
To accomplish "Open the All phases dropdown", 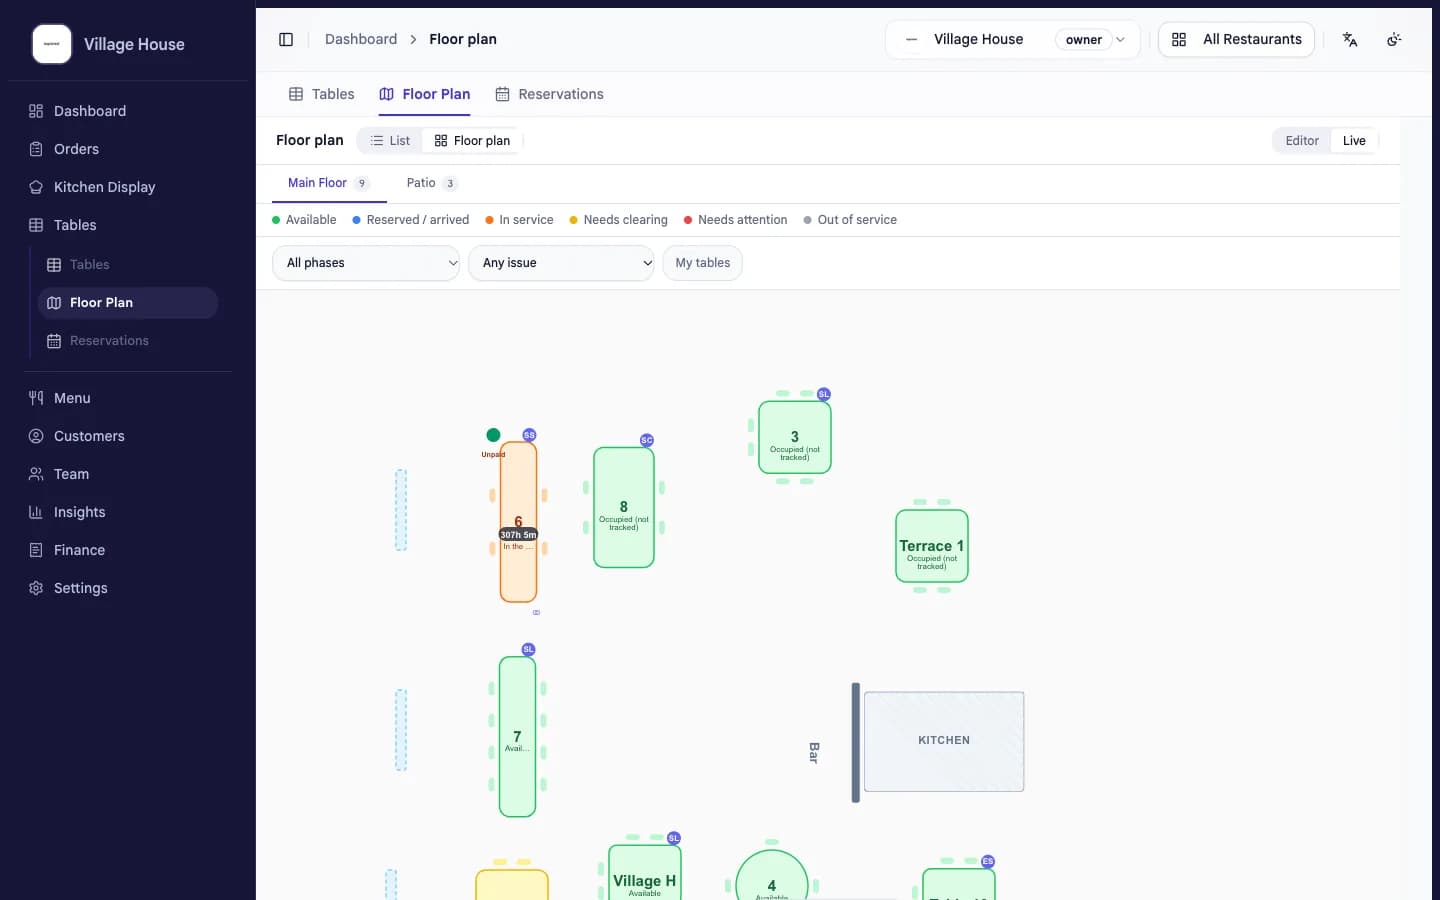I will [x=366, y=263].
